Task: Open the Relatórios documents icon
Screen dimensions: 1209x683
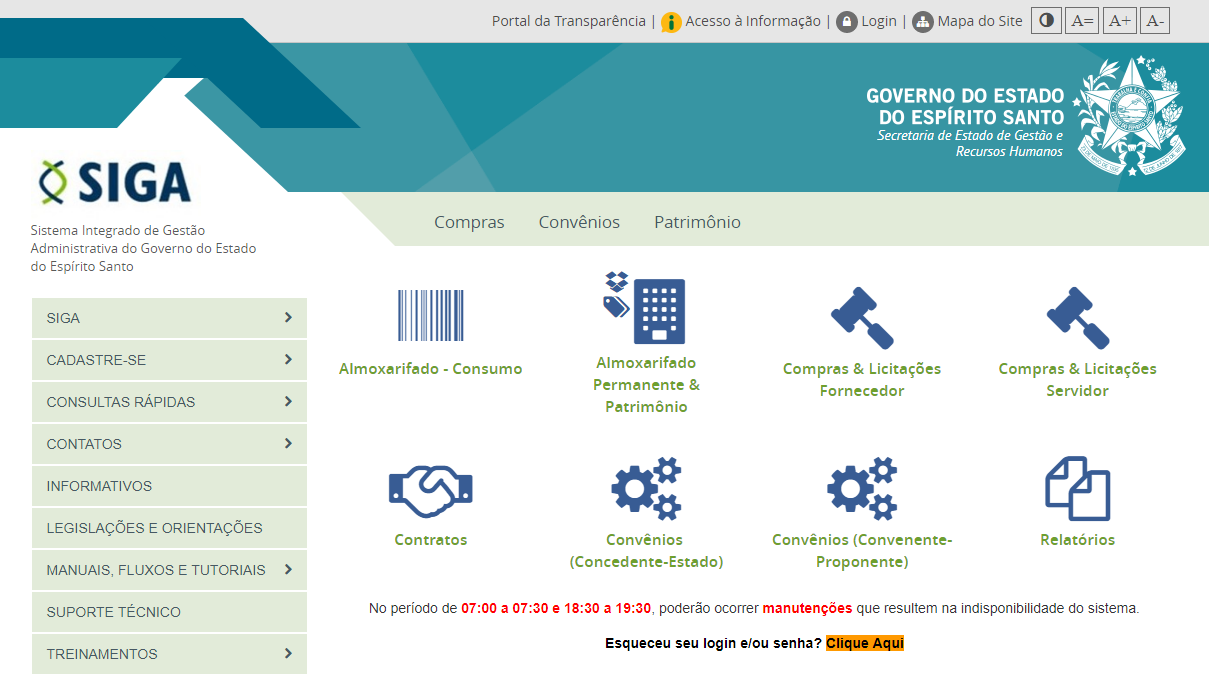Action: pos(1077,489)
